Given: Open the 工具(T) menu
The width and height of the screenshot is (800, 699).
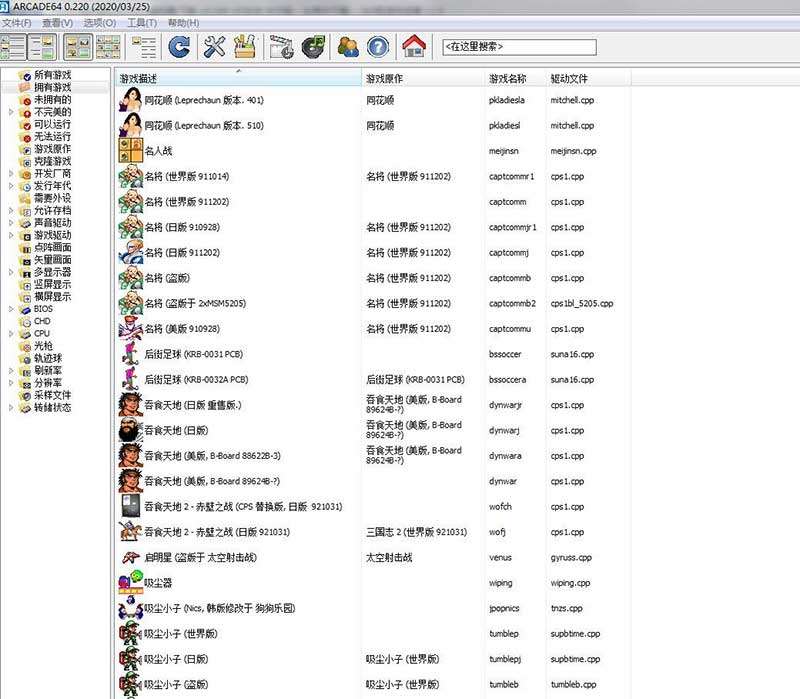Looking at the screenshot, I should click(x=142, y=23).
